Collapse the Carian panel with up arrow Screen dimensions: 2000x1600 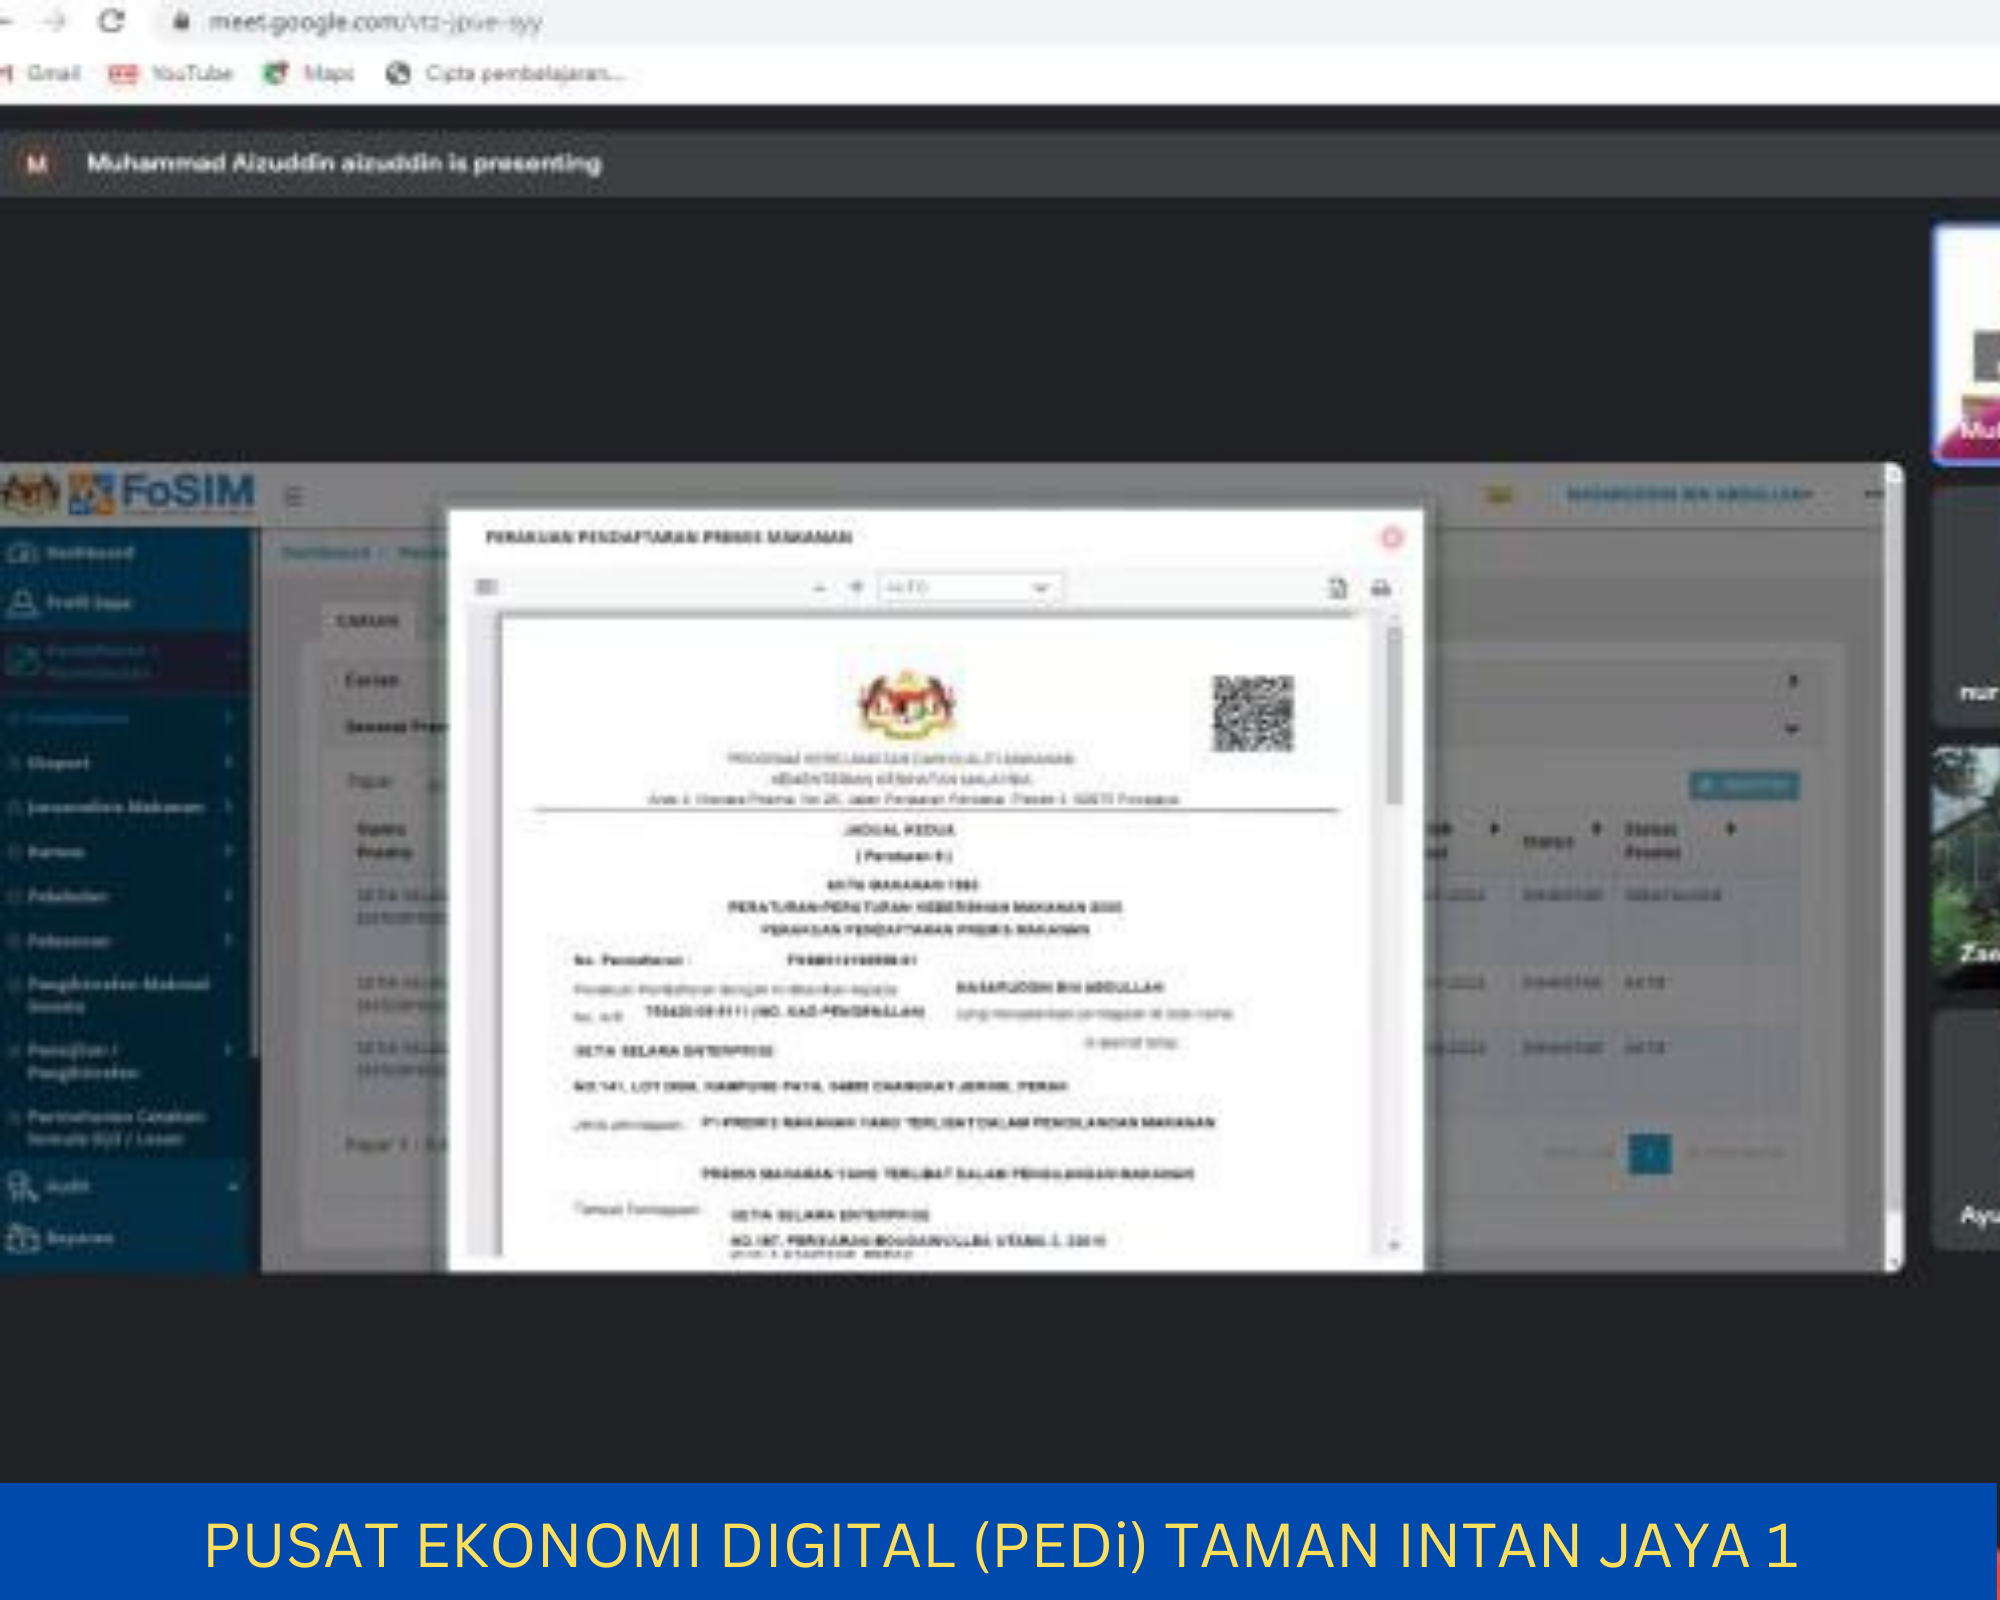[x=1793, y=680]
